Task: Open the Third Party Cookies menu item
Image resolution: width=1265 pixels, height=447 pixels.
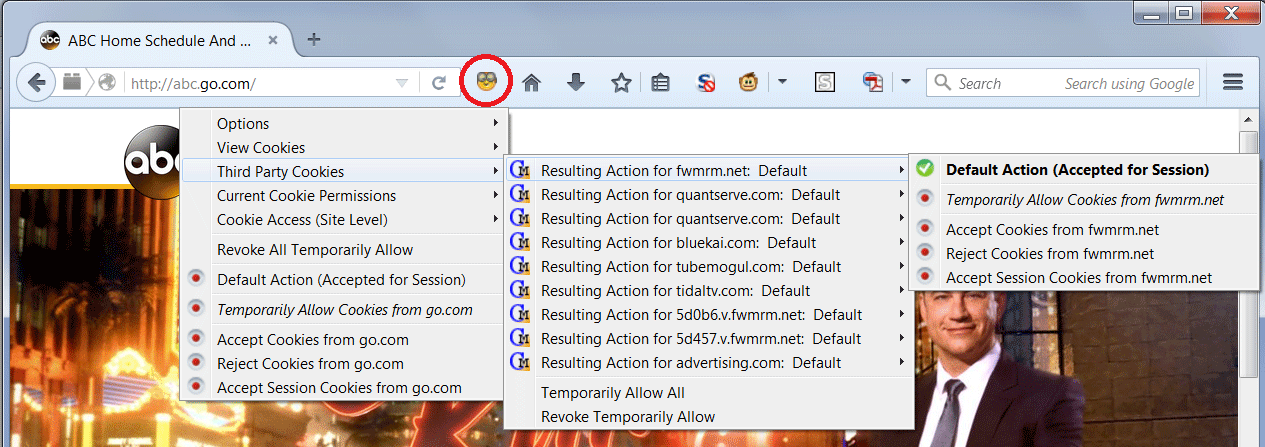Action: click(x=344, y=172)
